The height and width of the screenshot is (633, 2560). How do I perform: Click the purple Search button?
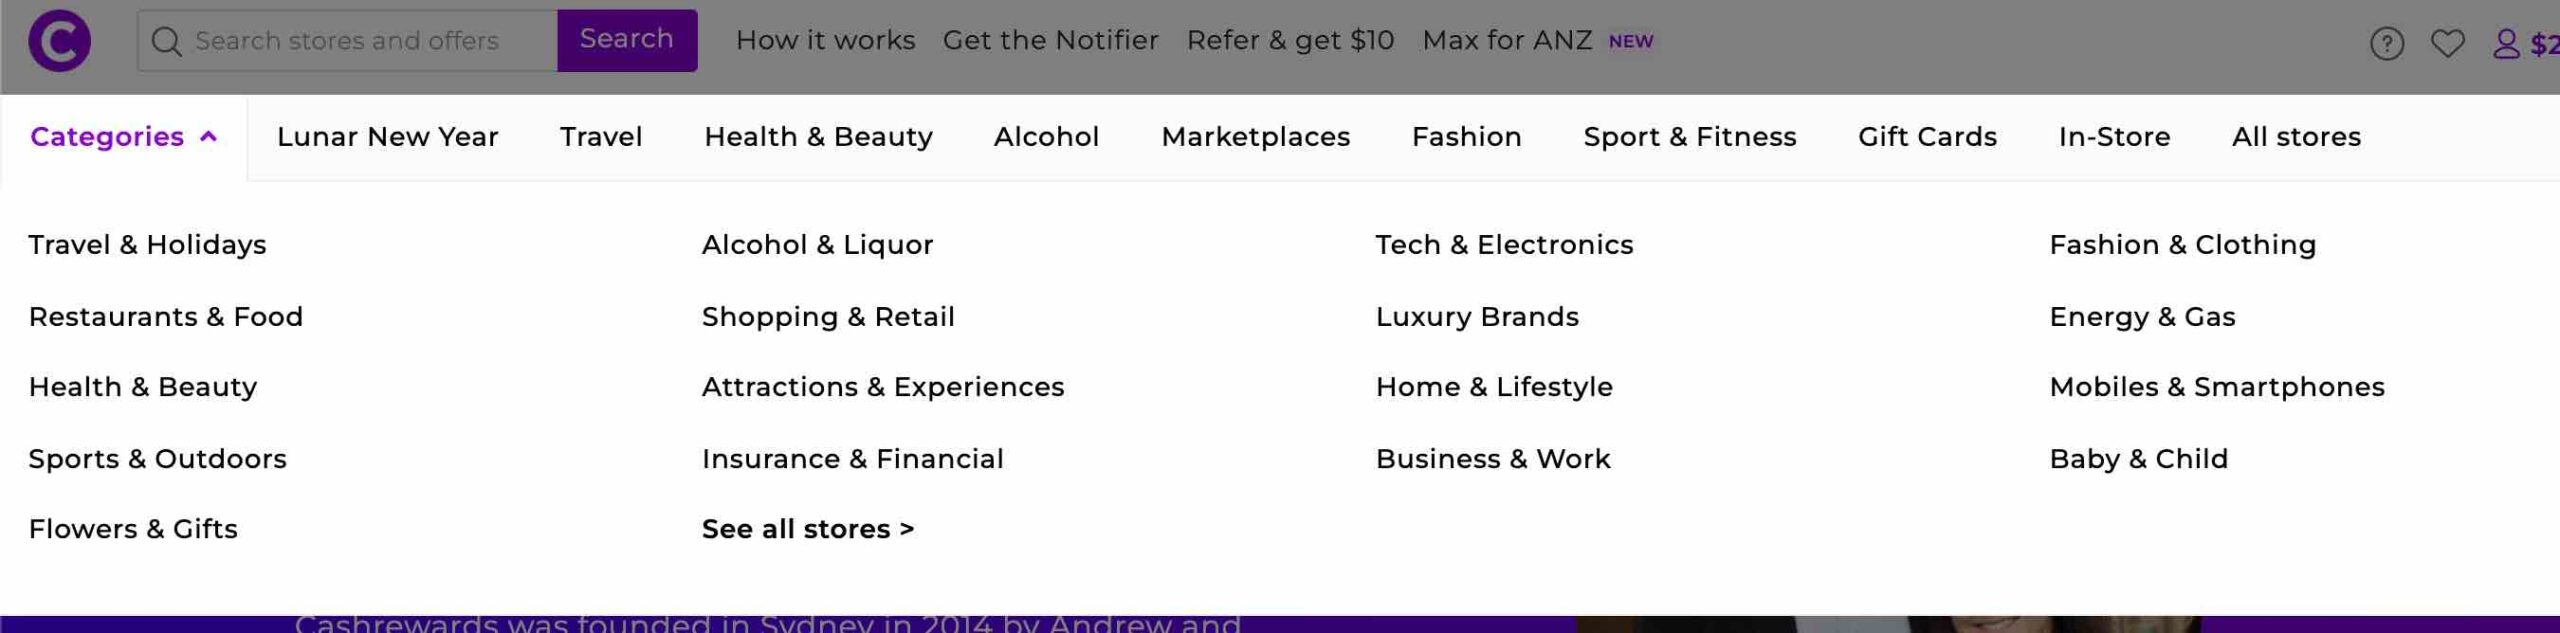(x=627, y=40)
